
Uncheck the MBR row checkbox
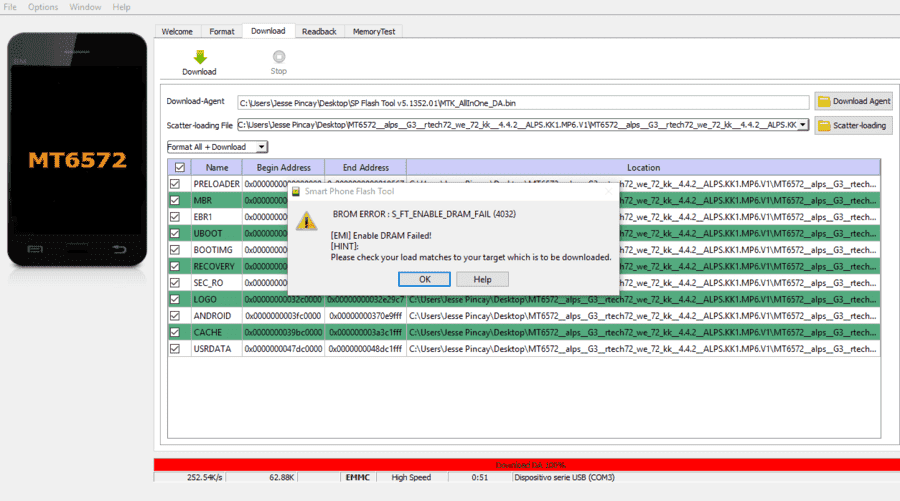click(x=175, y=200)
